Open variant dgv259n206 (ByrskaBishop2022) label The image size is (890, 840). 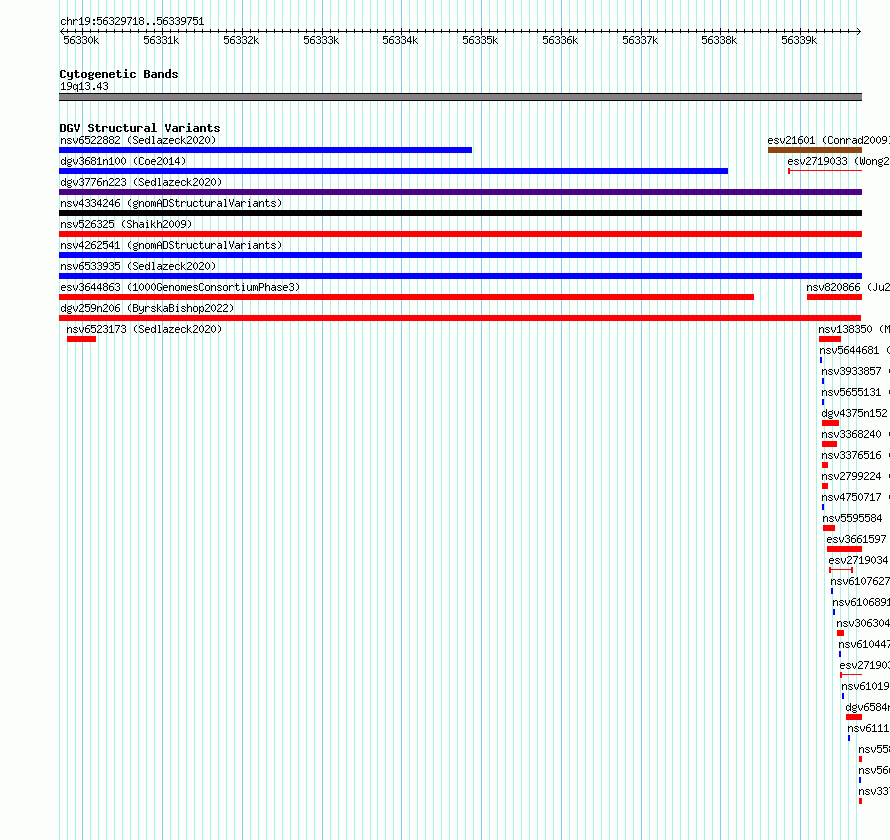pyautogui.click(x=147, y=308)
